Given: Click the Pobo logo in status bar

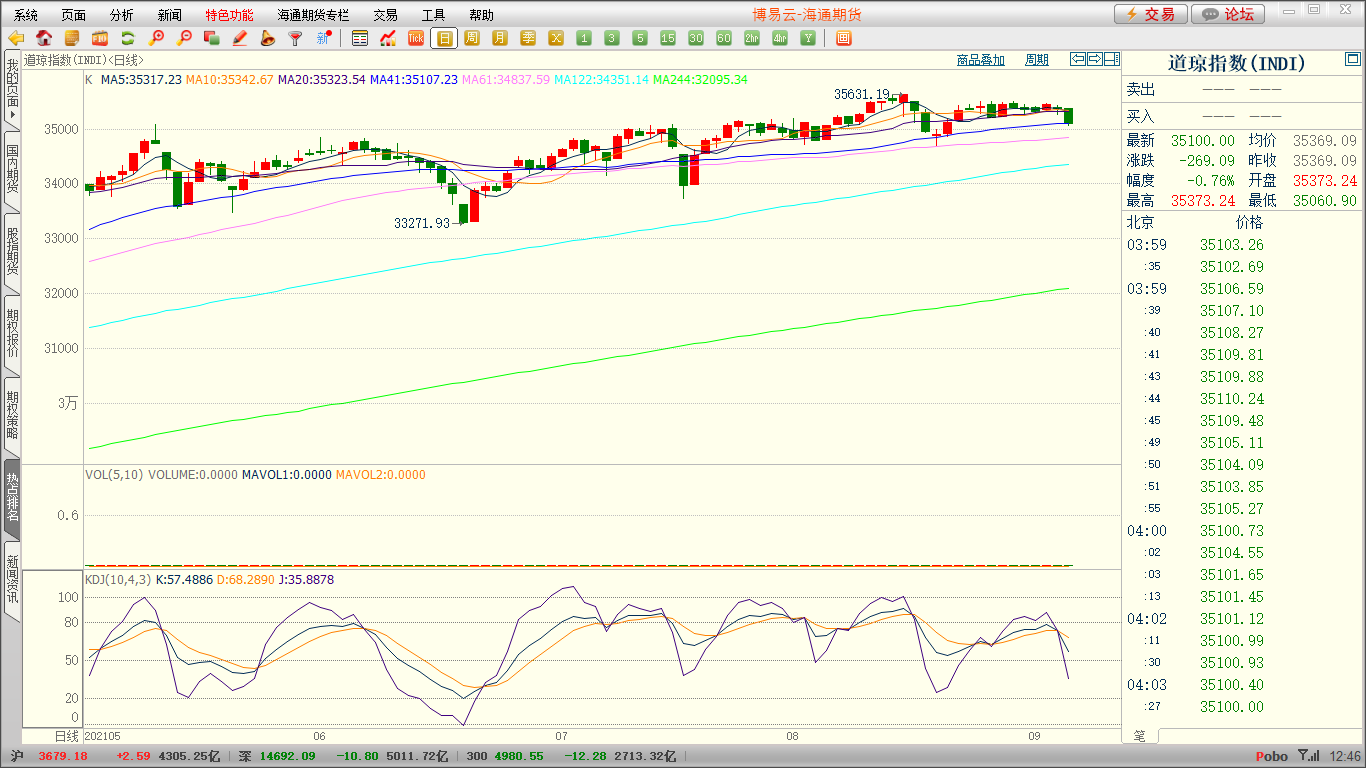Looking at the screenshot, I should pyautogui.click(x=1271, y=757).
